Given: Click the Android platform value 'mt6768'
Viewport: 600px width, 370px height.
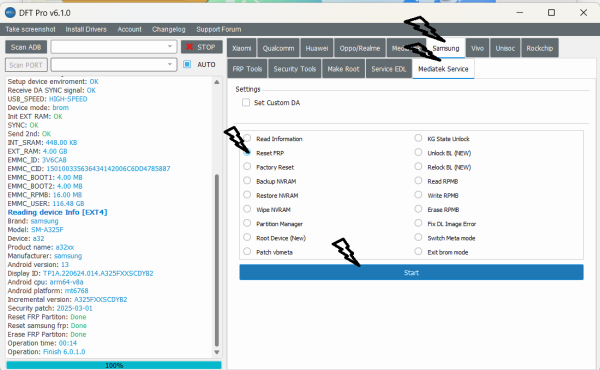Looking at the screenshot, I should (77, 291).
